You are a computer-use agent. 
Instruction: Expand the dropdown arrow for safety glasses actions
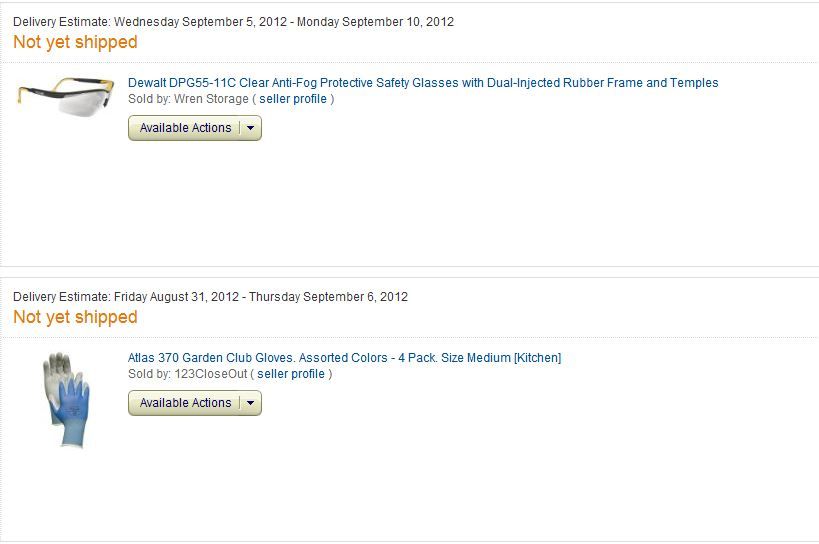click(251, 128)
